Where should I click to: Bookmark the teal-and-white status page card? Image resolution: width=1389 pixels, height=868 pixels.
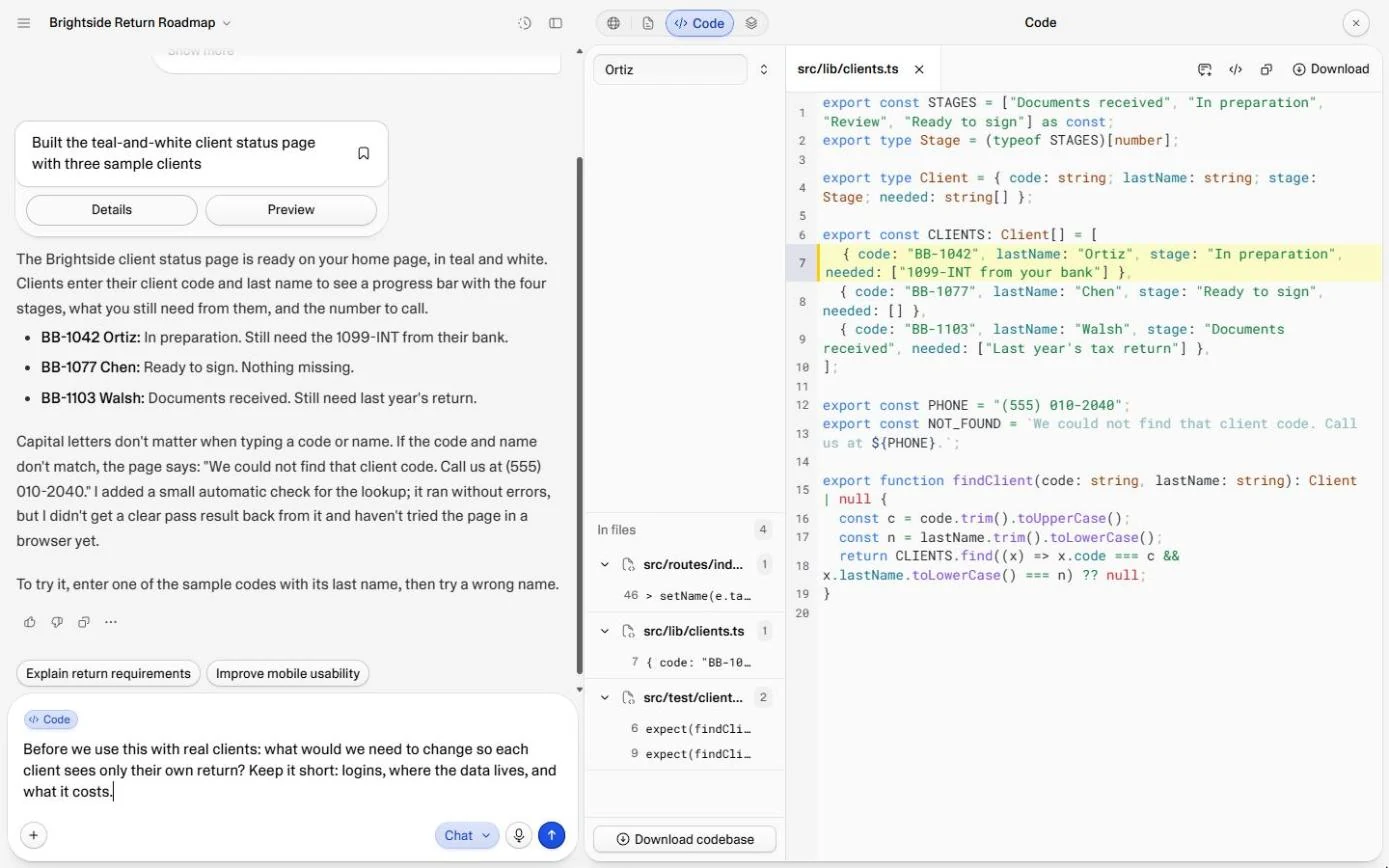(x=364, y=153)
